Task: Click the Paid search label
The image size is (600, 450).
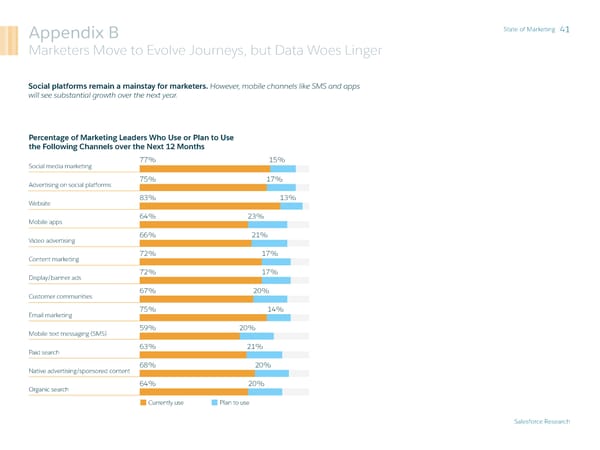Action: (x=46, y=352)
